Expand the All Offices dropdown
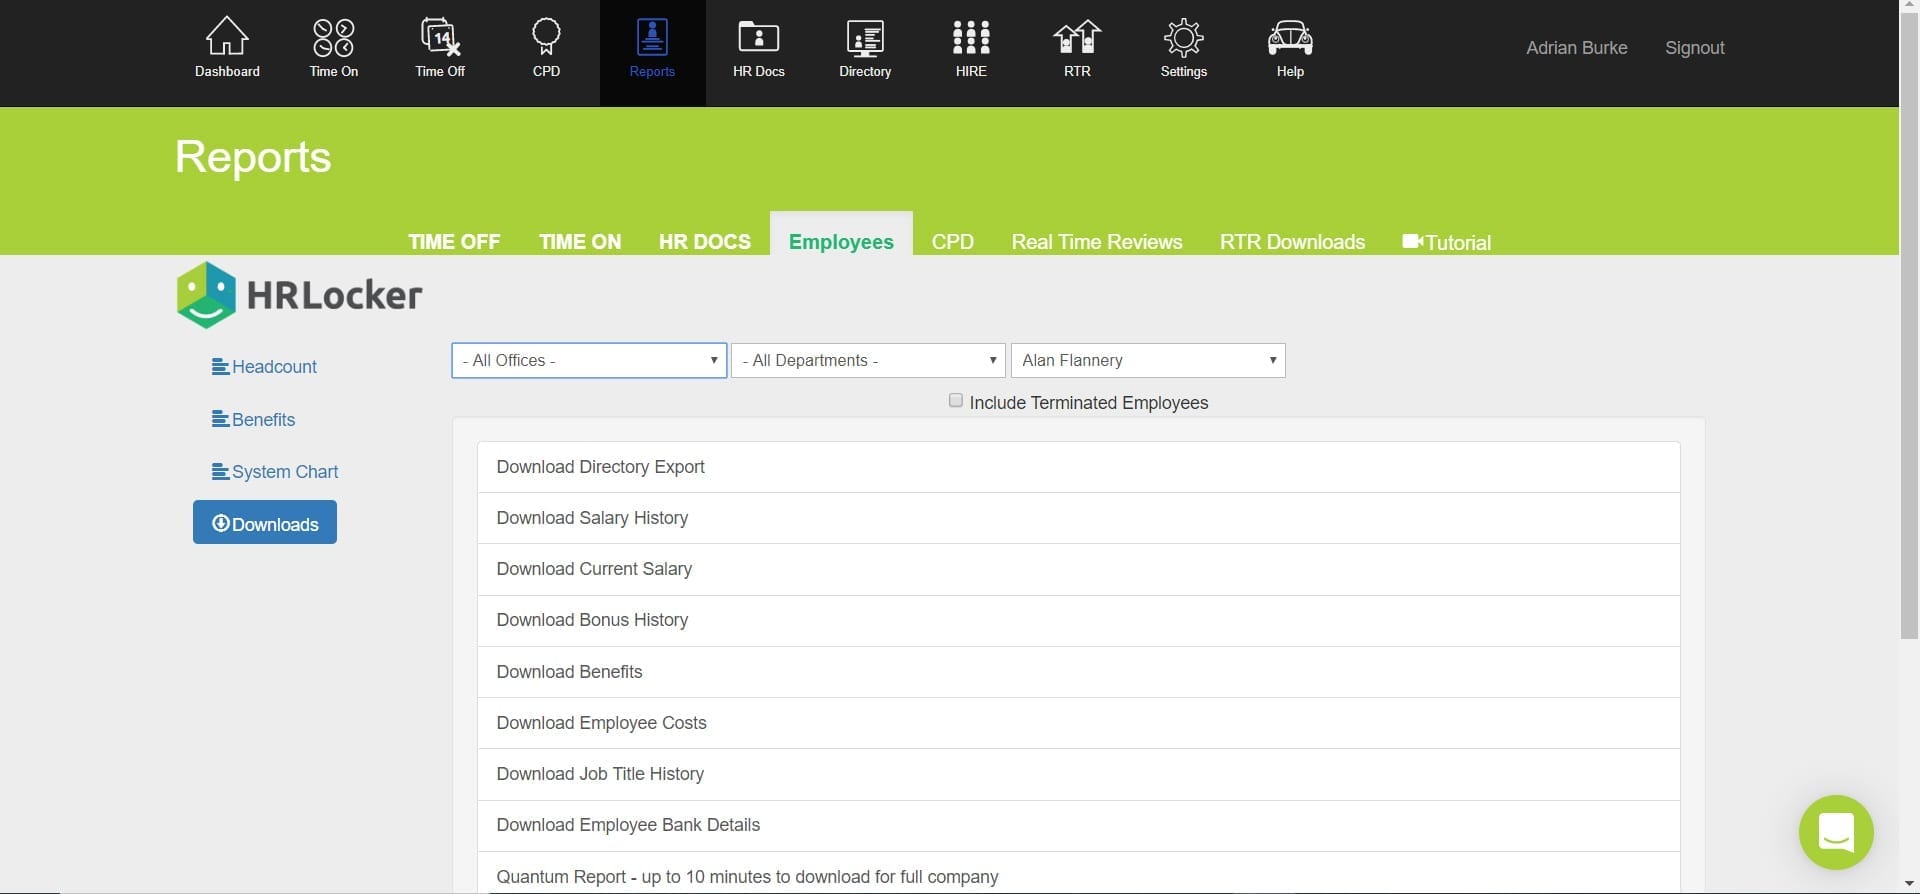 pyautogui.click(x=589, y=360)
